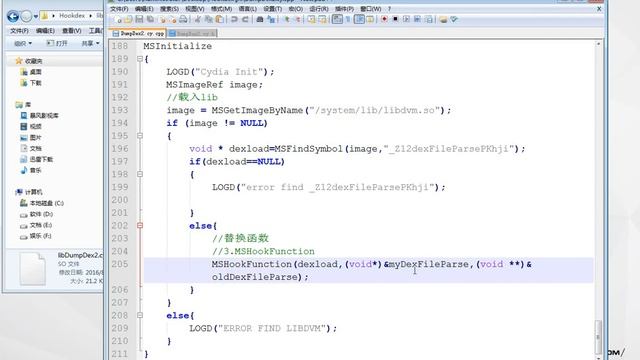The height and width of the screenshot is (360, 640).
Task: Select 计算机 in the Explorer sidebar
Action: (x=29, y=192)
